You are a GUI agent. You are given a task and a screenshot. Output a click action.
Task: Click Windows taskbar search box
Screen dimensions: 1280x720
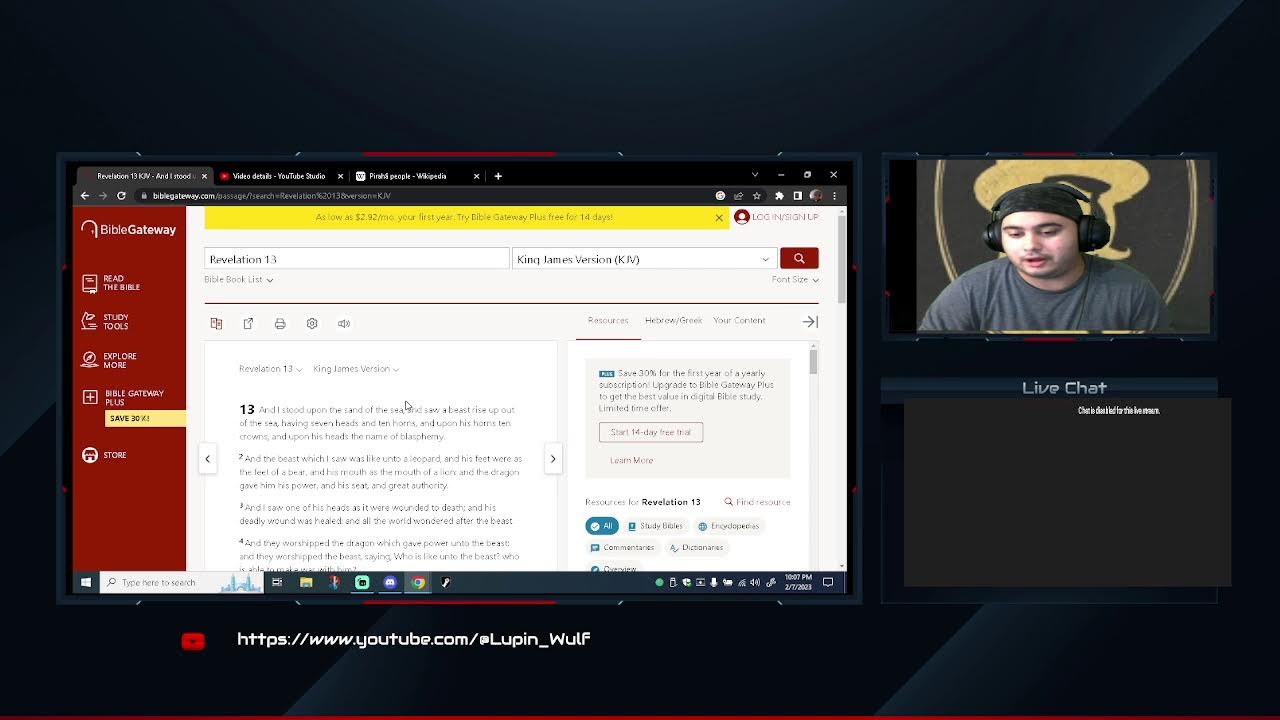tap(180, 582)
